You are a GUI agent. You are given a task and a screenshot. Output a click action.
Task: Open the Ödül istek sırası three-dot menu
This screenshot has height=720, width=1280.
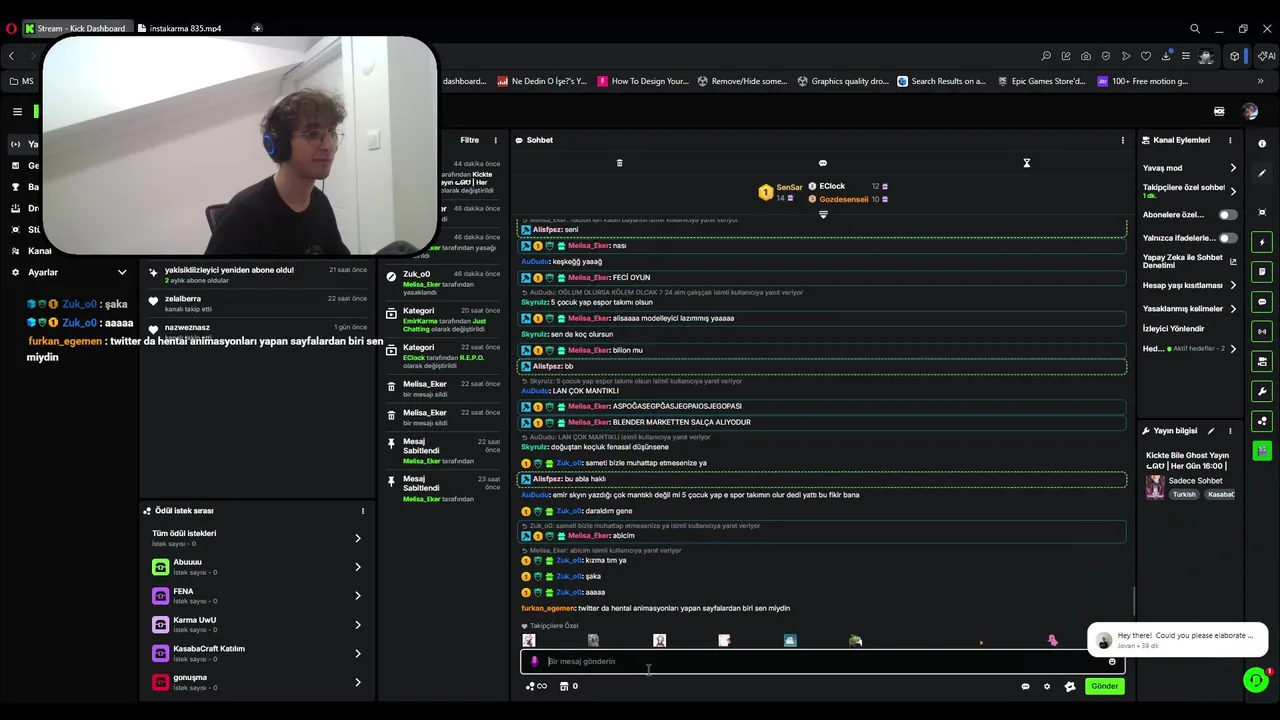coord(363,511)
